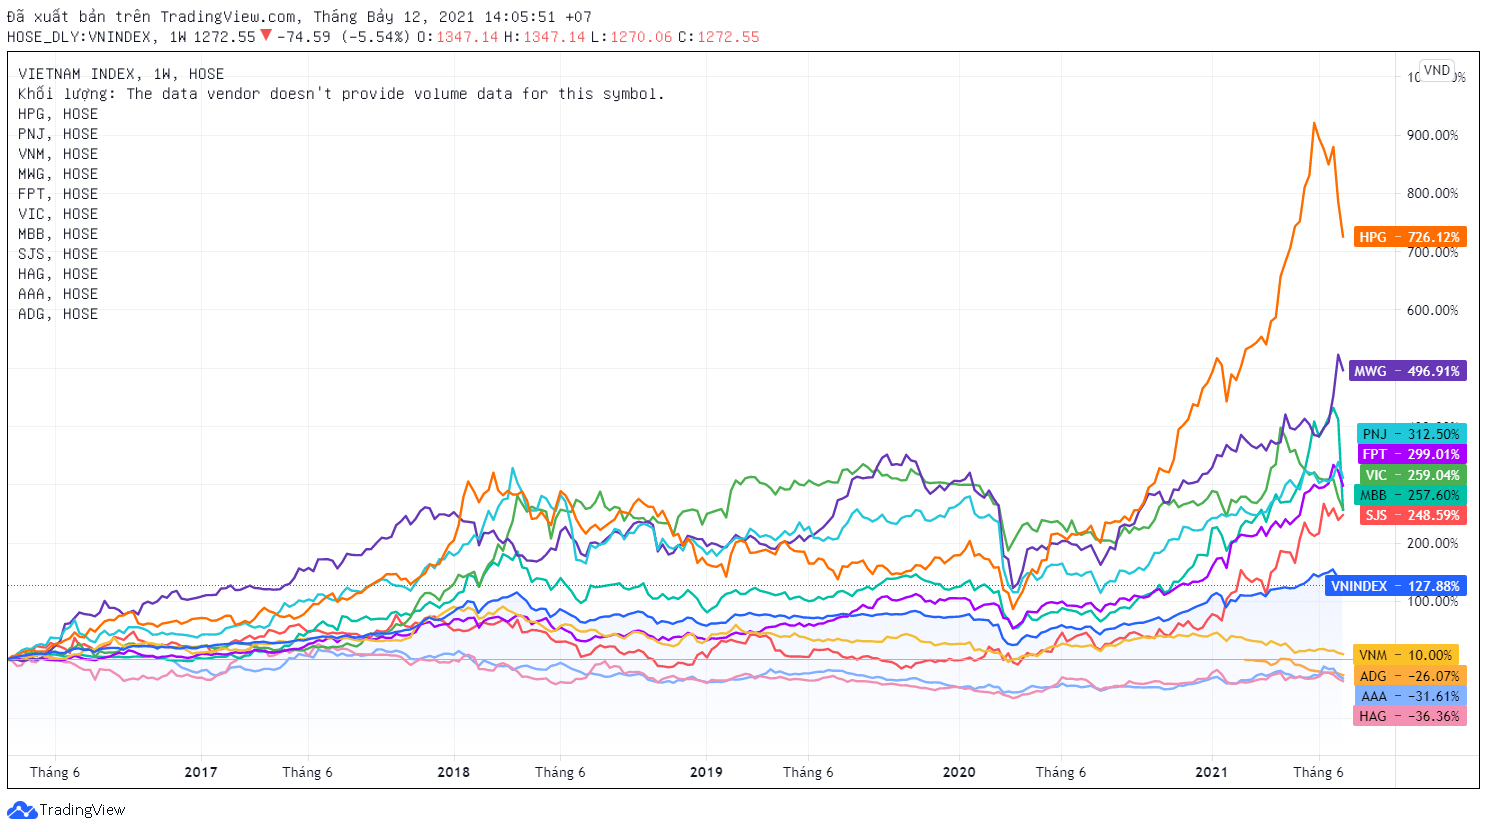This screenshot has width=1487, height=832.
Task: Select the VIC 259.04% price label
Action: [1413, 475]
